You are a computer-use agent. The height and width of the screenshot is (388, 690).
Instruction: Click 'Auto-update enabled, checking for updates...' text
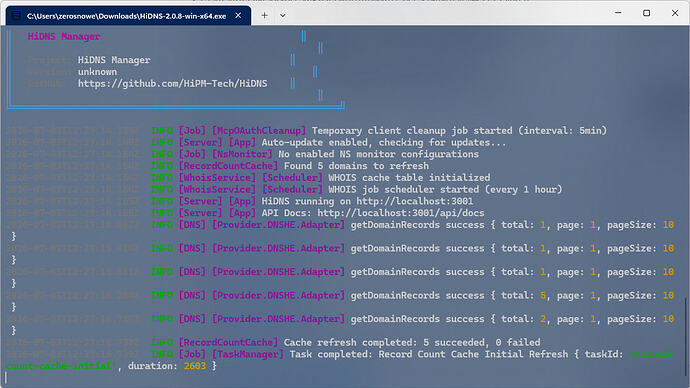pos(384,143)
